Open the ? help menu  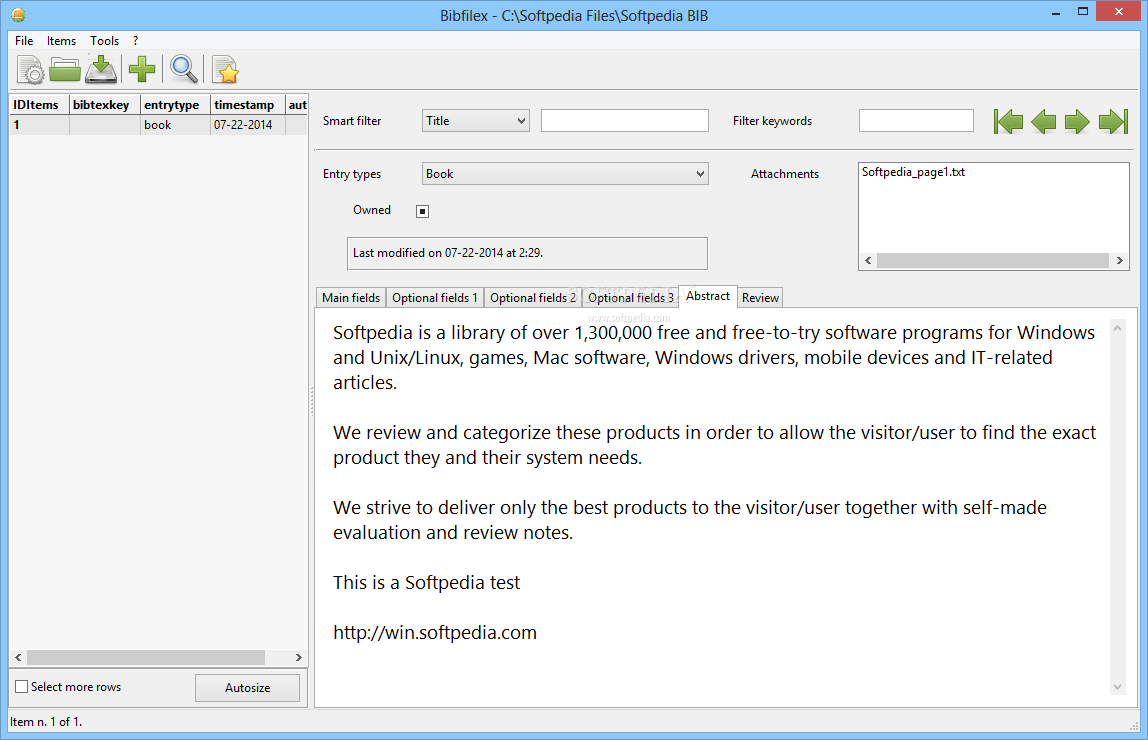(x=135, y=41)
